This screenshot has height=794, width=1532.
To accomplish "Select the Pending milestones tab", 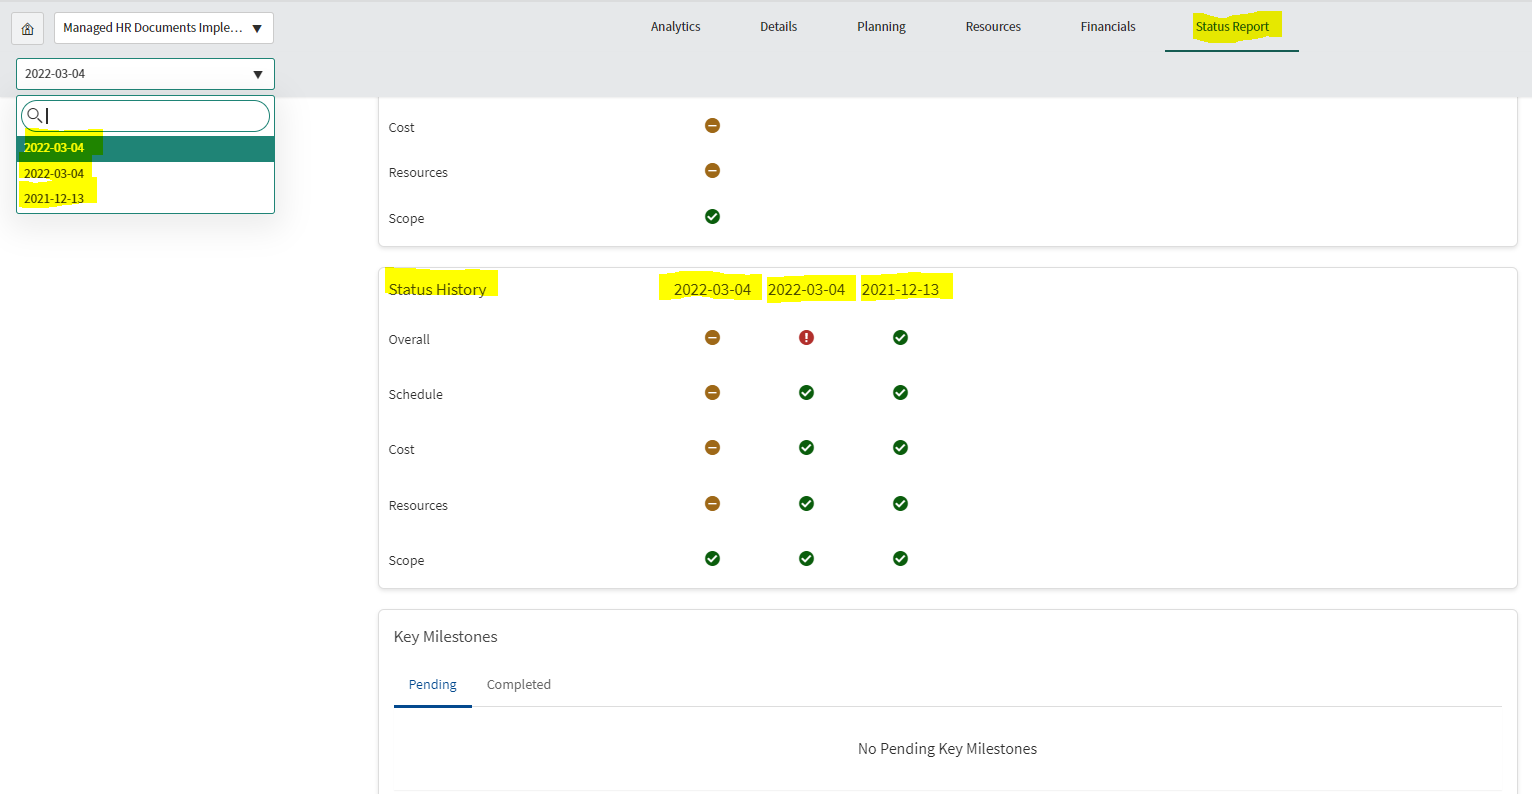I will [x=432, y=685].
